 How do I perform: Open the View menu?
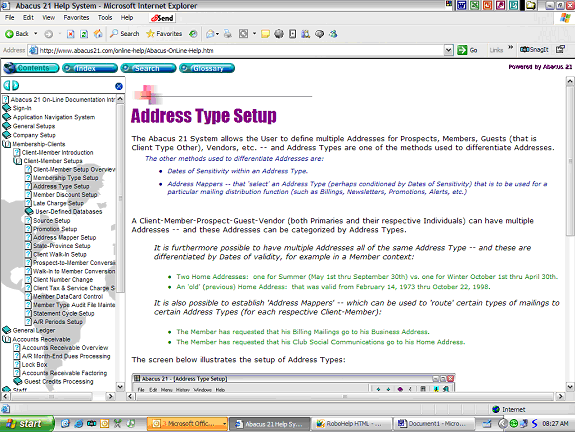tap(48, 18)
